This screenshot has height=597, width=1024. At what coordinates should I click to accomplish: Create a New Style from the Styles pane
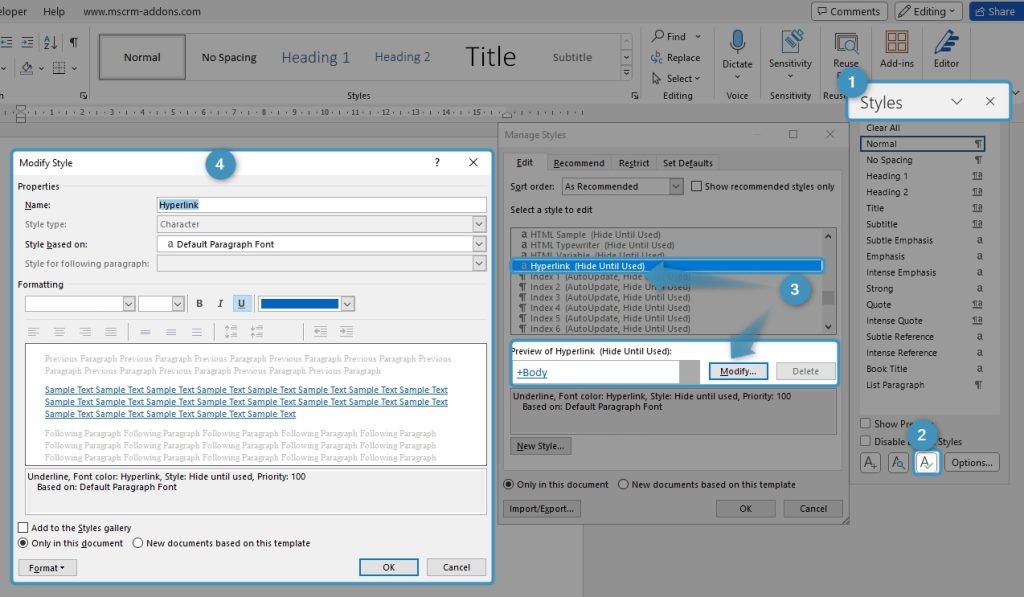coord(872,462)
